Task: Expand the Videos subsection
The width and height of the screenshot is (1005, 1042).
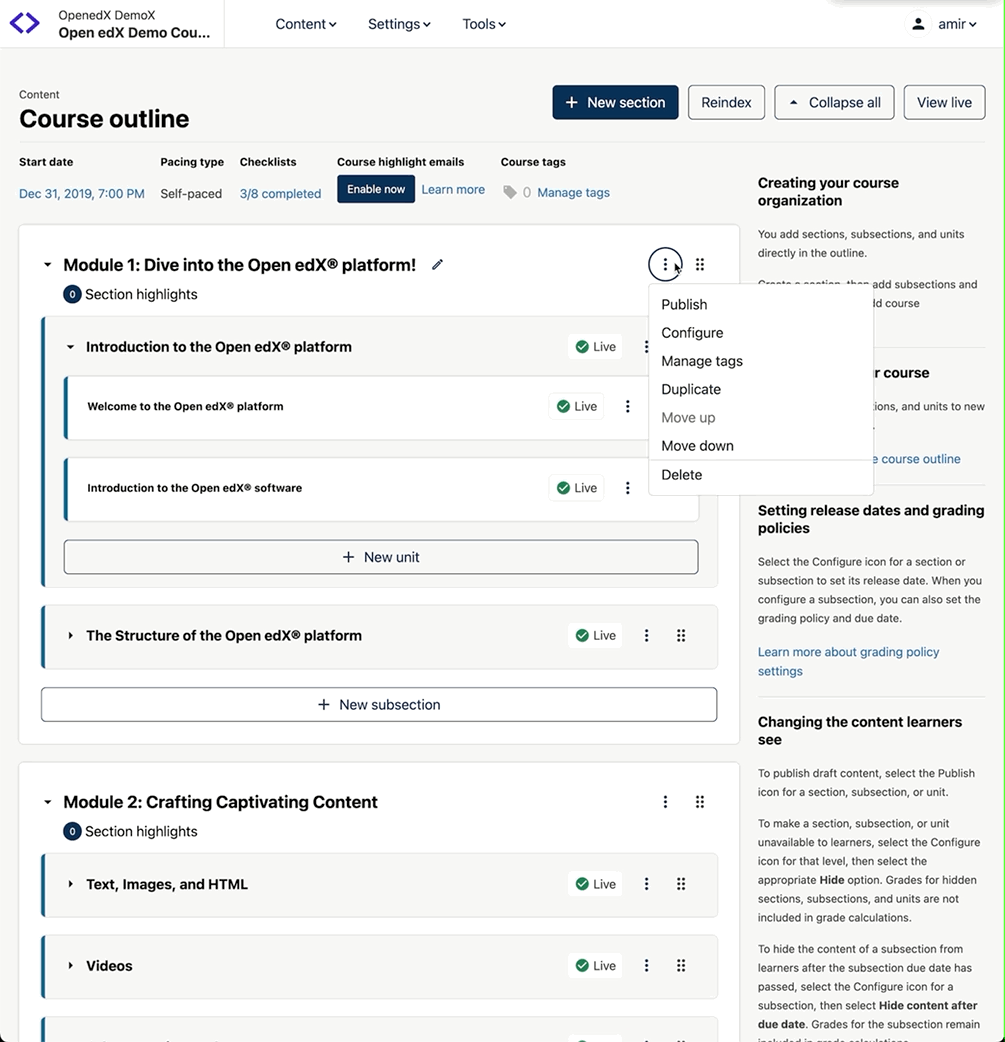Action: (70, 966)
